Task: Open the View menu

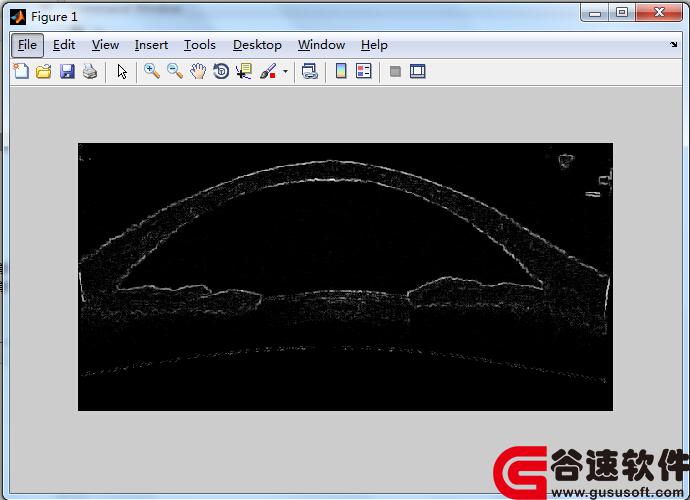Action: pos(105,45)
